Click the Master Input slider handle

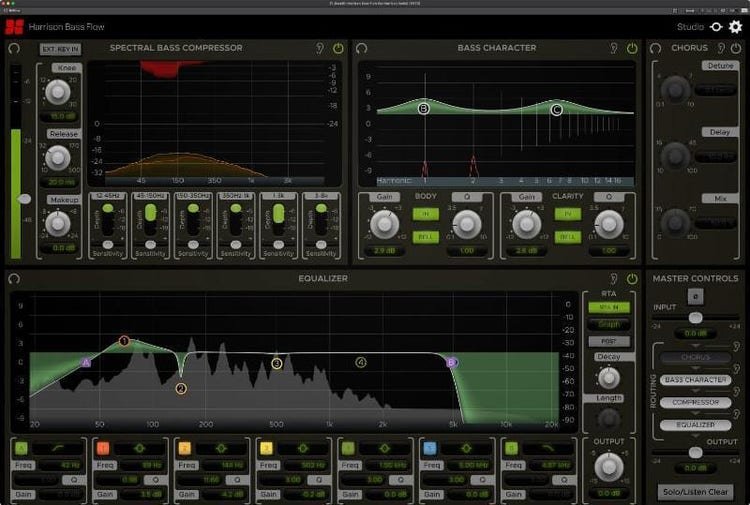(x=695, y=318)
